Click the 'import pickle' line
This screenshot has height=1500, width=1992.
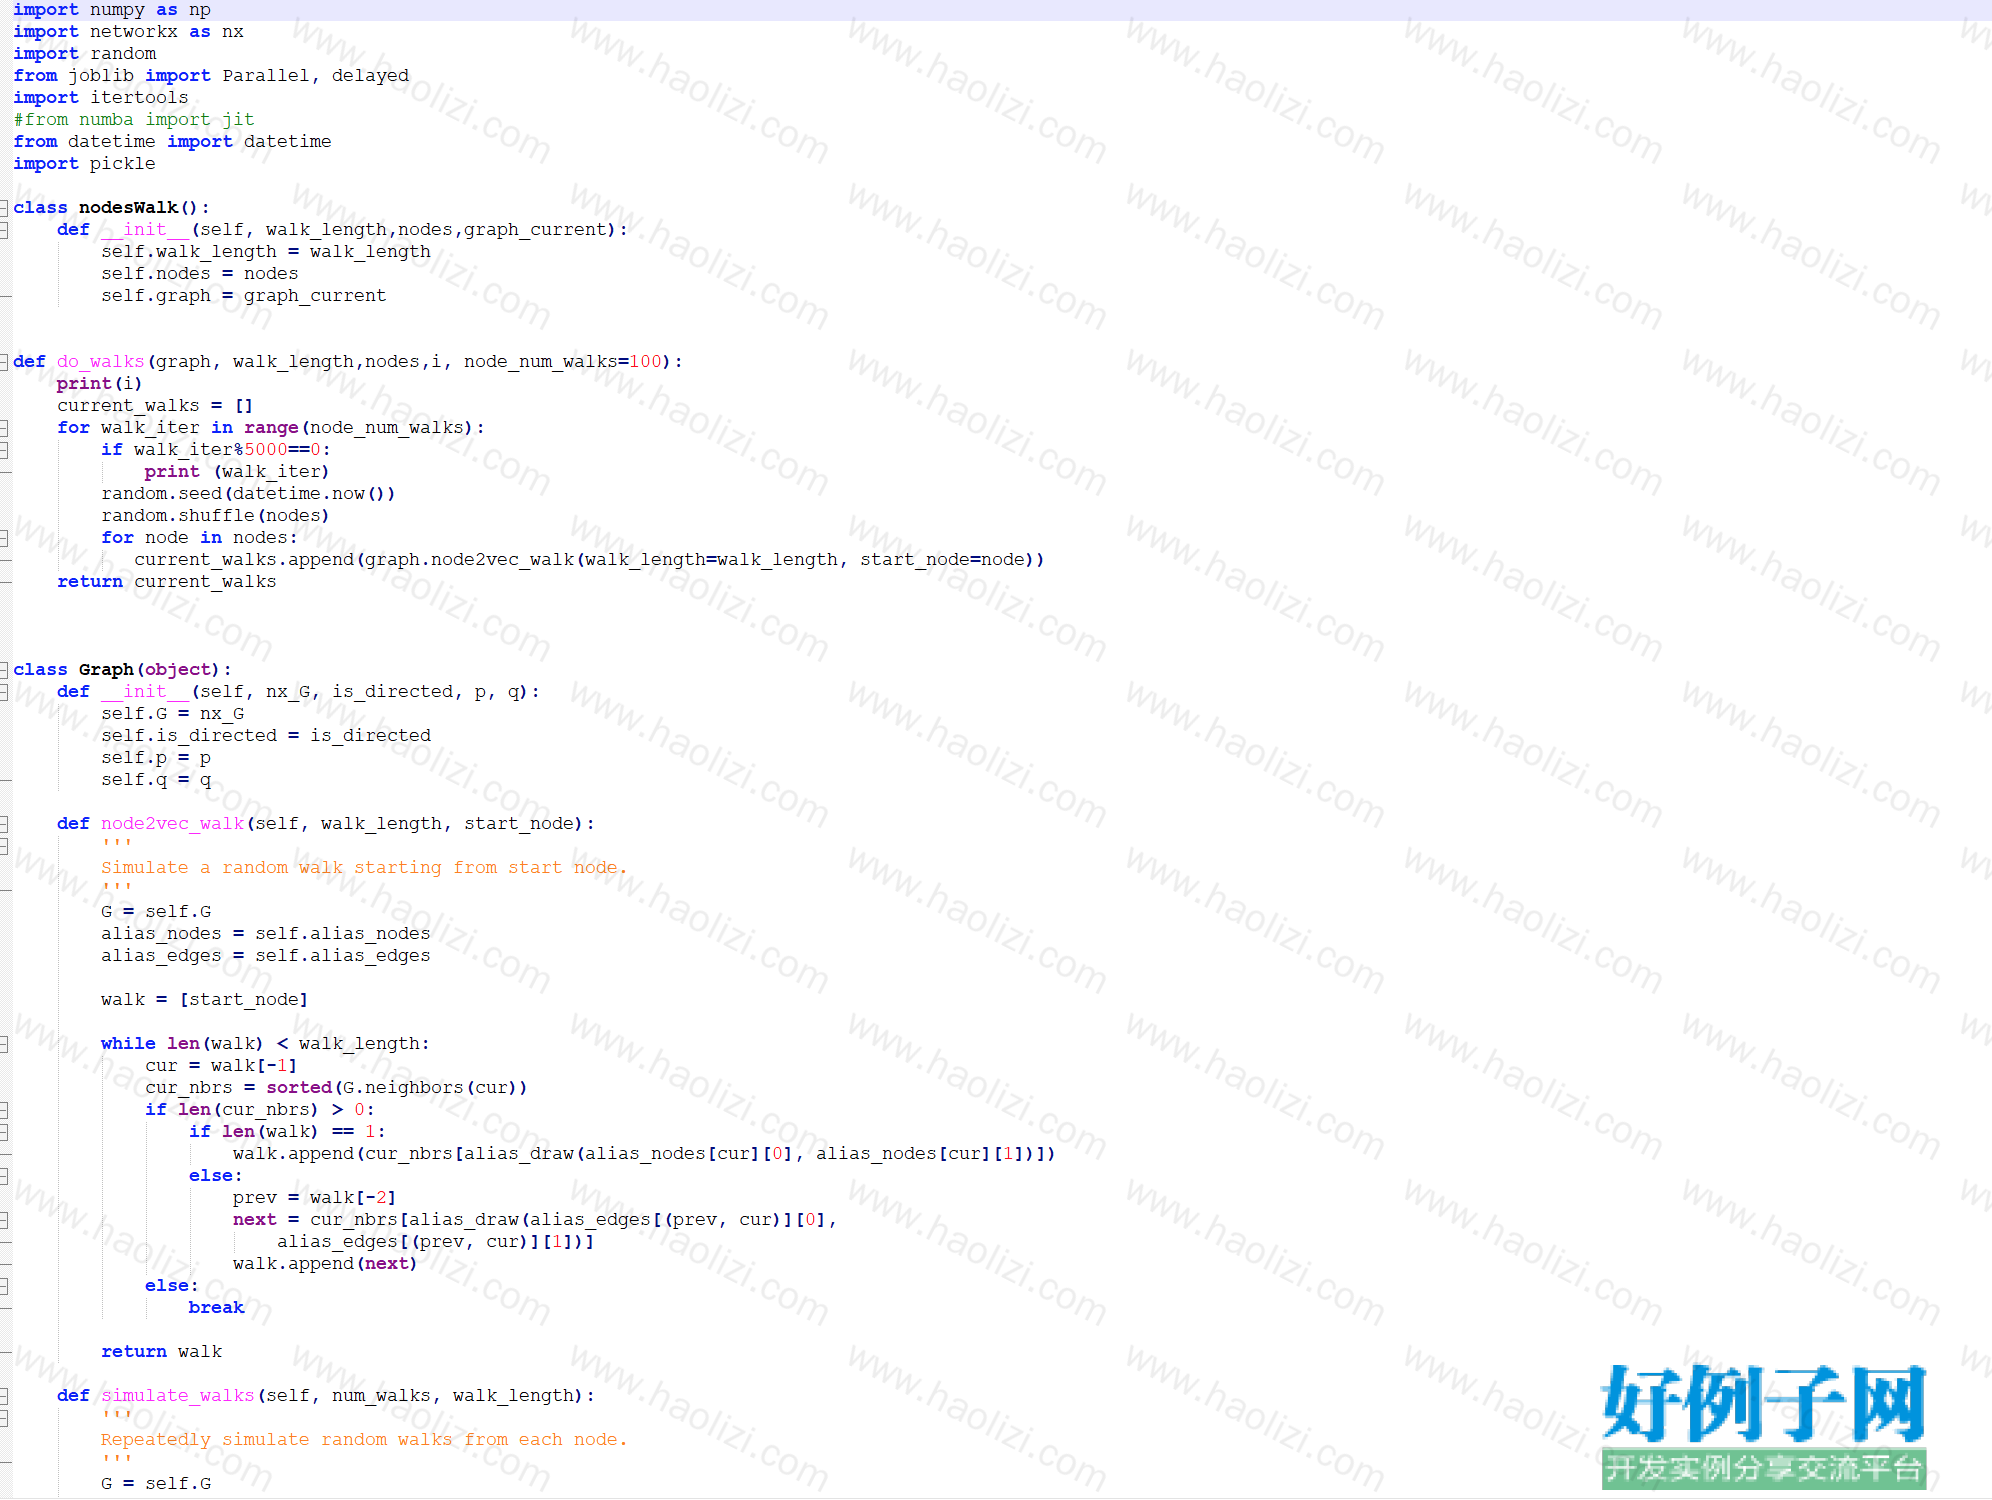84,164
